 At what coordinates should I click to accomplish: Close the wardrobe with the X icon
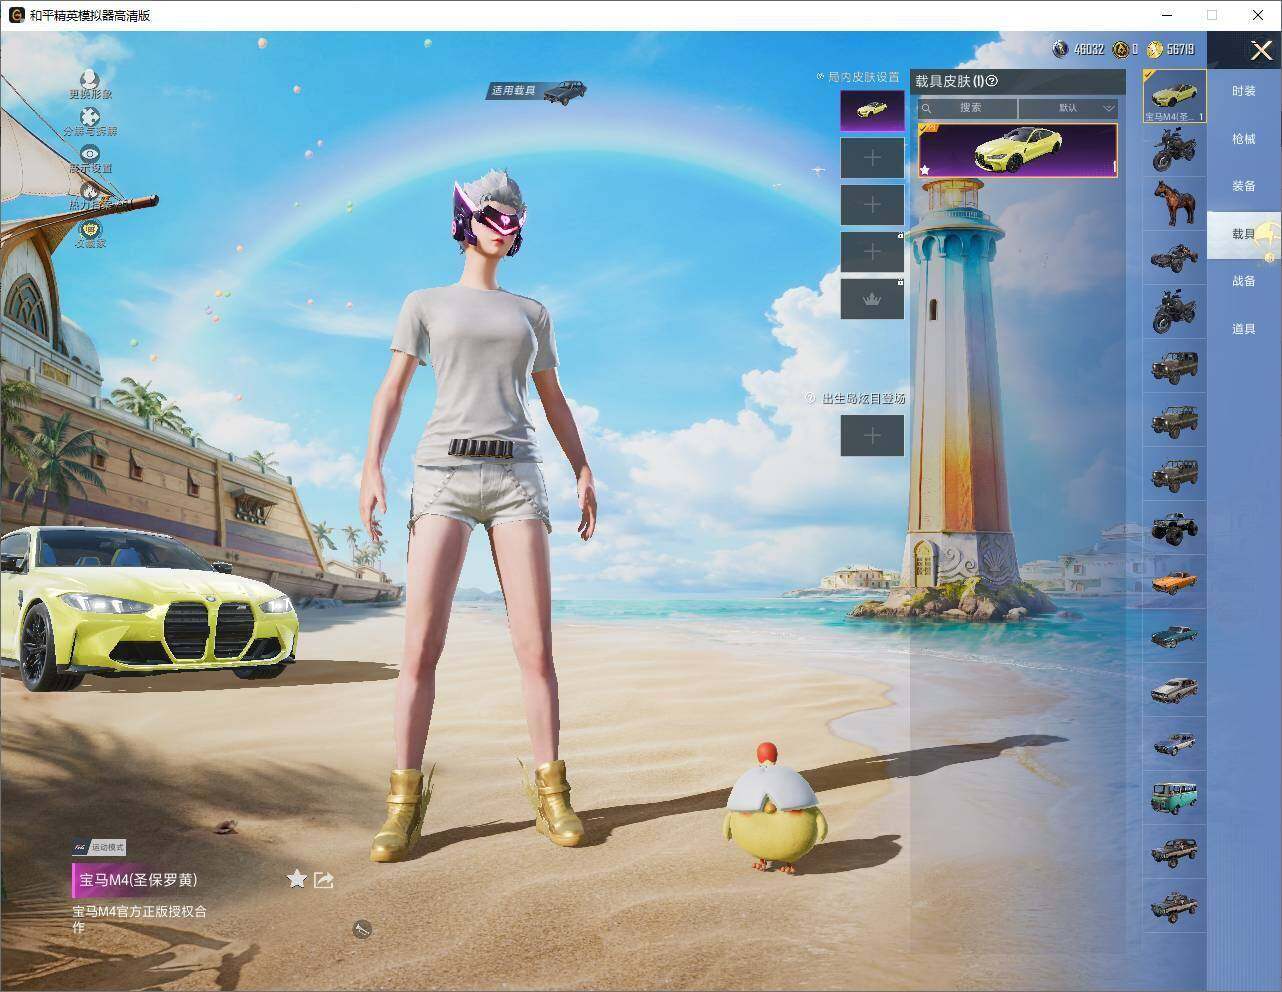point(1261,50)
